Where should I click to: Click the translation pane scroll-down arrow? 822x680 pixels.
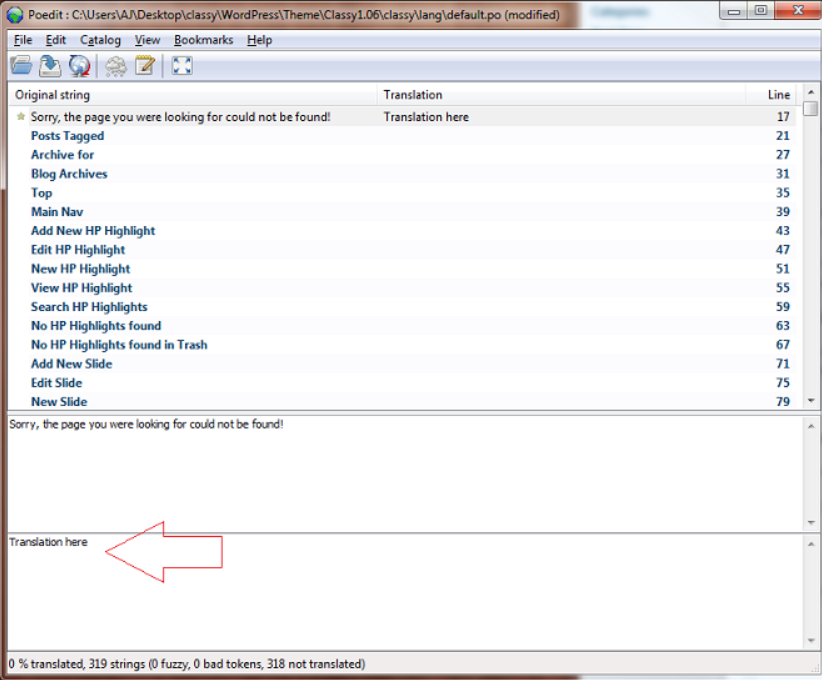tap(811, 641)
